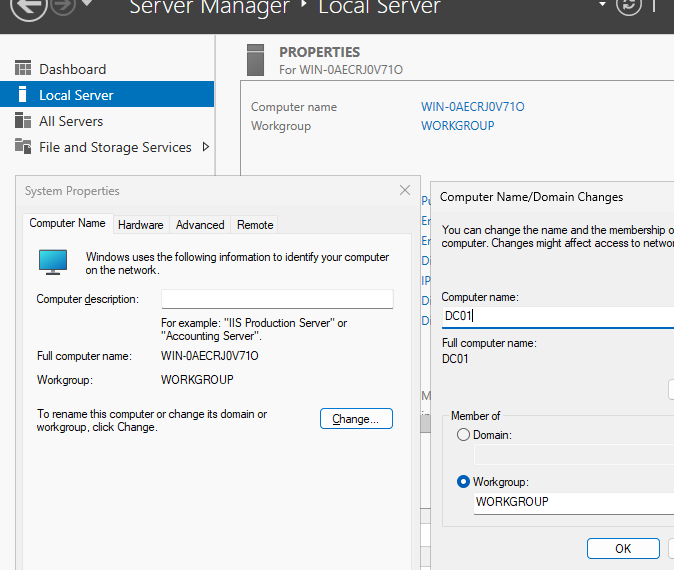Select Dashboard in the sidebar
674x570 pixels.
click(x=72, y=69)
